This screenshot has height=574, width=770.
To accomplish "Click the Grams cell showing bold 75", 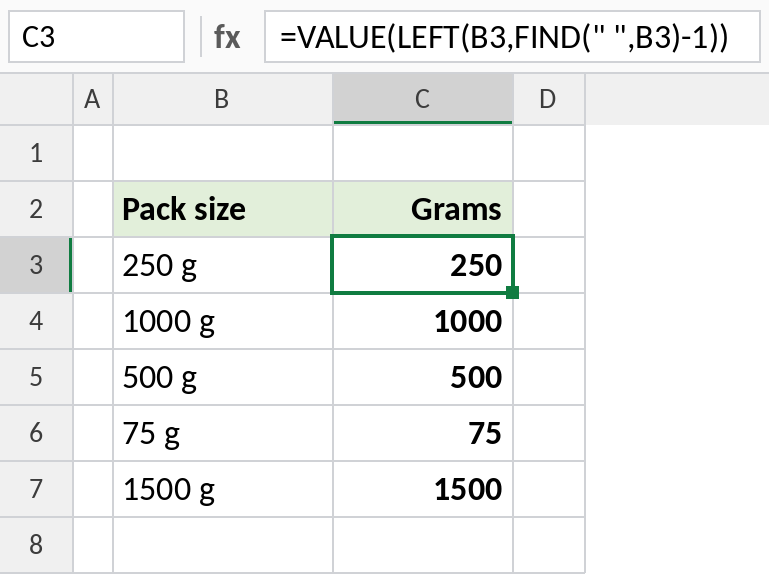I will point(423,433).
